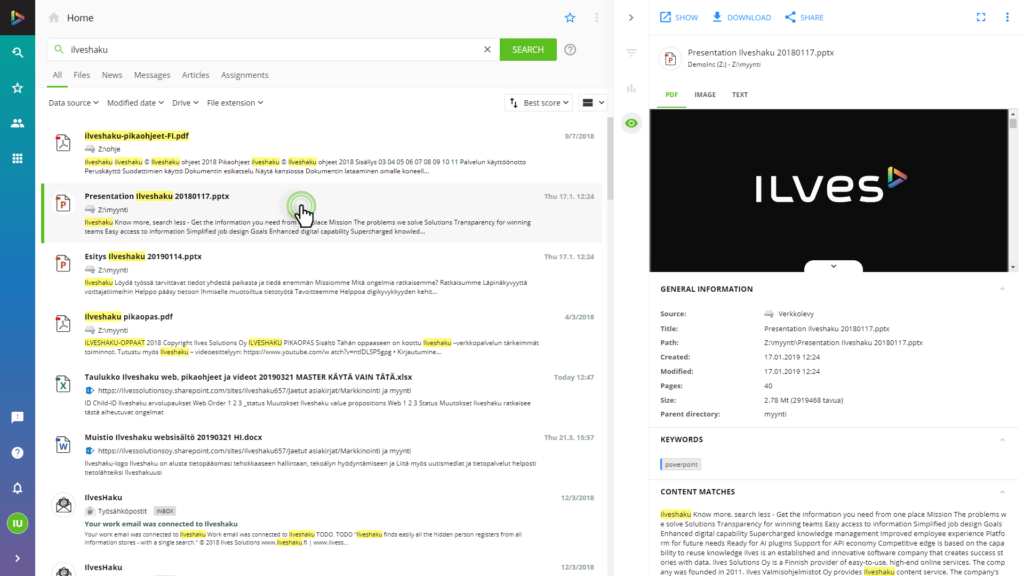Open the apps grid icon in sidebar
The image size is (1024, 576).
[x=18, y=158]
